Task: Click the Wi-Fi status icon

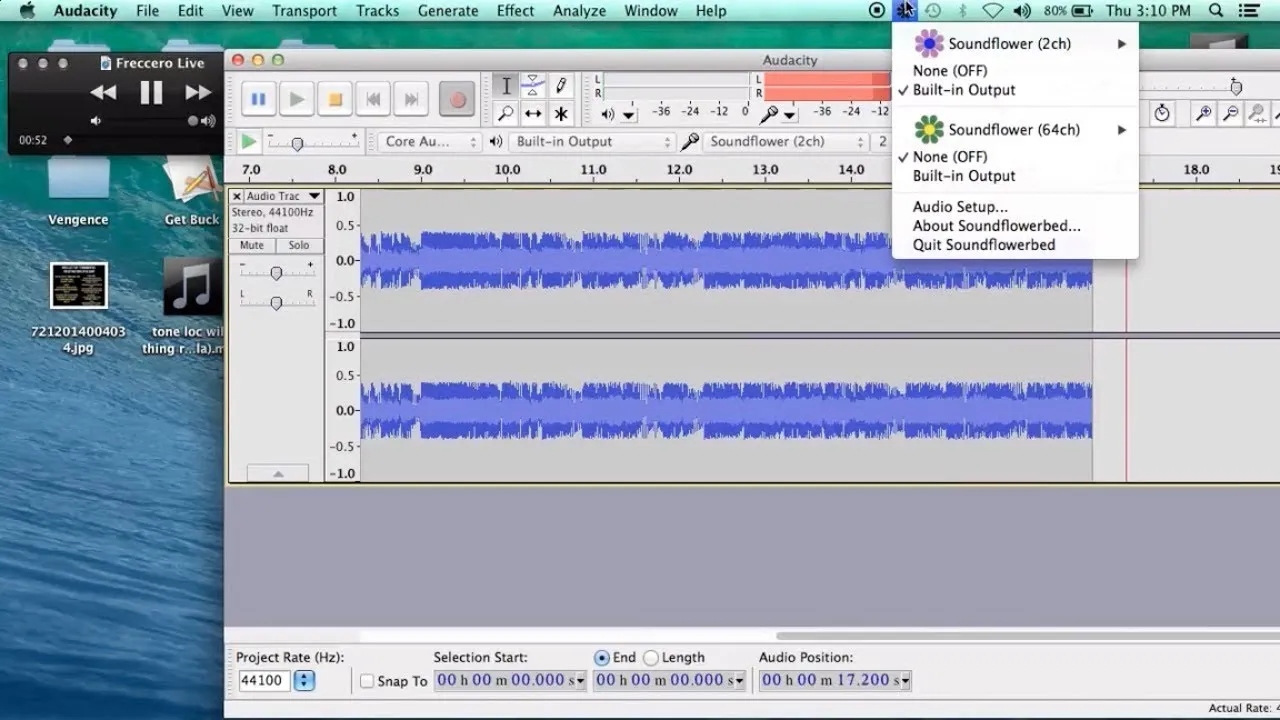Action: (x=992, y=11)
